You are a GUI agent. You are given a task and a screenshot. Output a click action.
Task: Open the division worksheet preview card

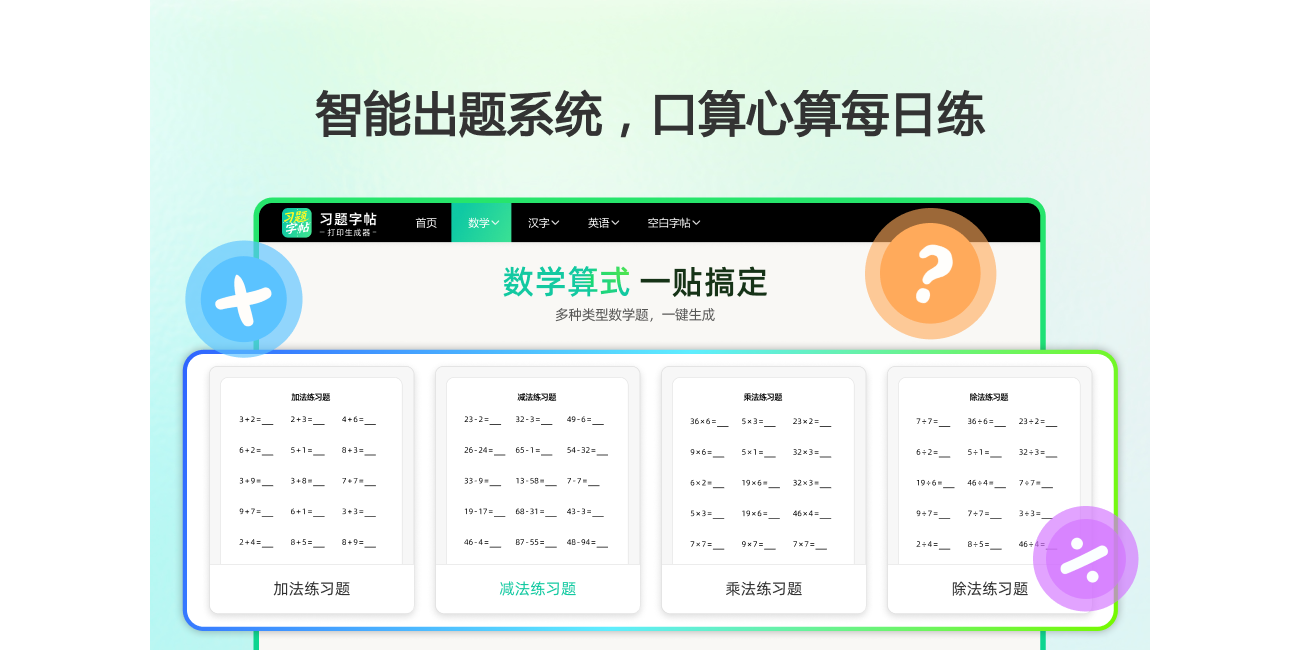tap(988, 470)
